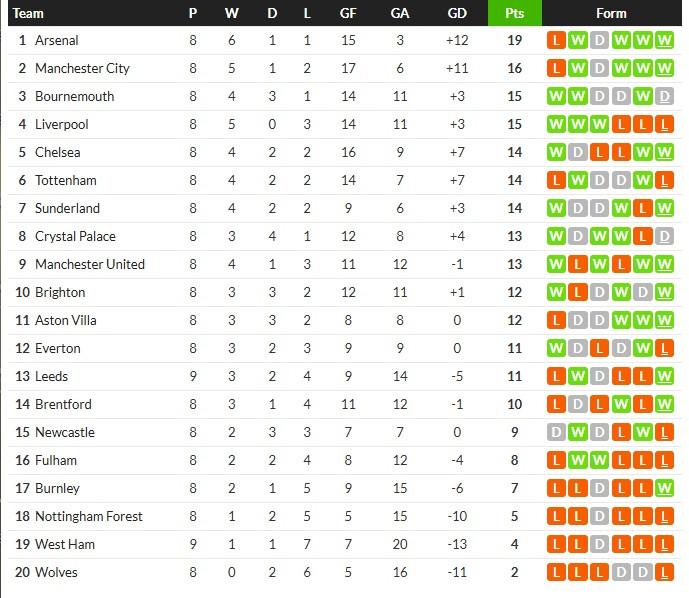Click Nottingham Forest's grey D form badge

click(600, 516)
